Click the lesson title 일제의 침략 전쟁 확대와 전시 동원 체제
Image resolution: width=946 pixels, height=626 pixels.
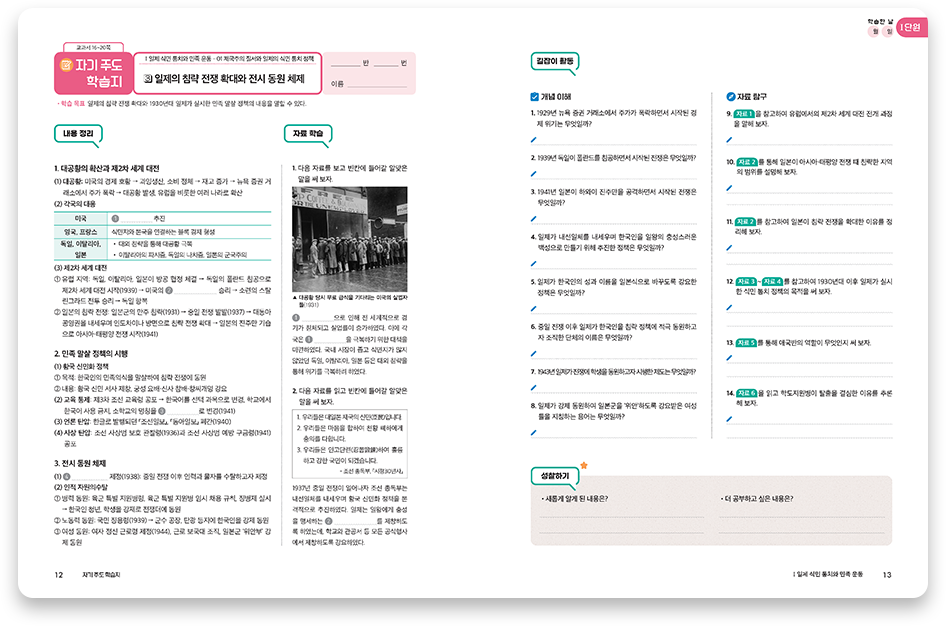point(229,79)
